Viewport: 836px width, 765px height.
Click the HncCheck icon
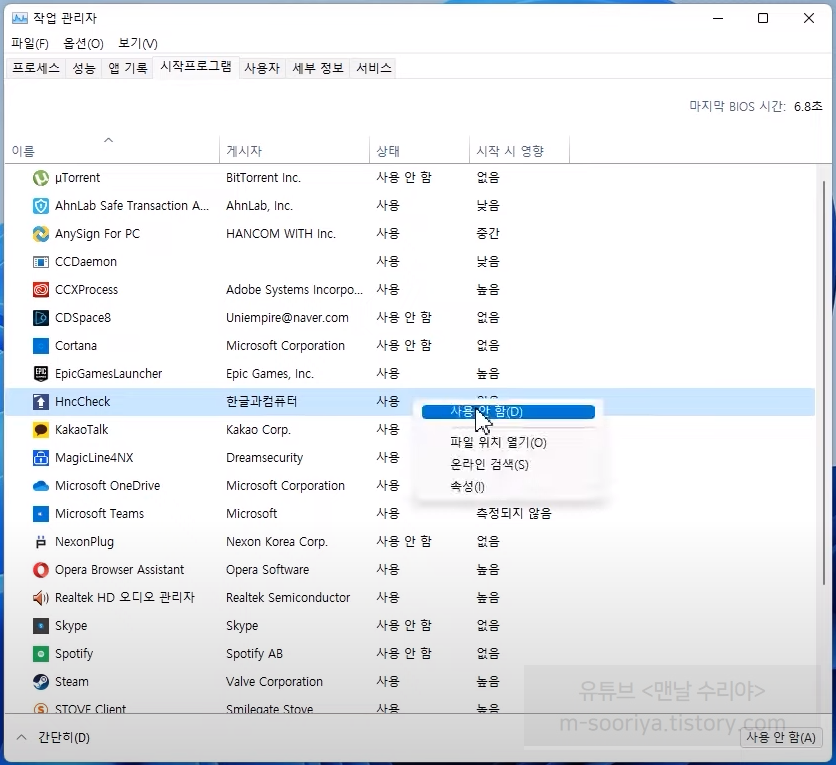pyautogui.click(x=41, y=401)
